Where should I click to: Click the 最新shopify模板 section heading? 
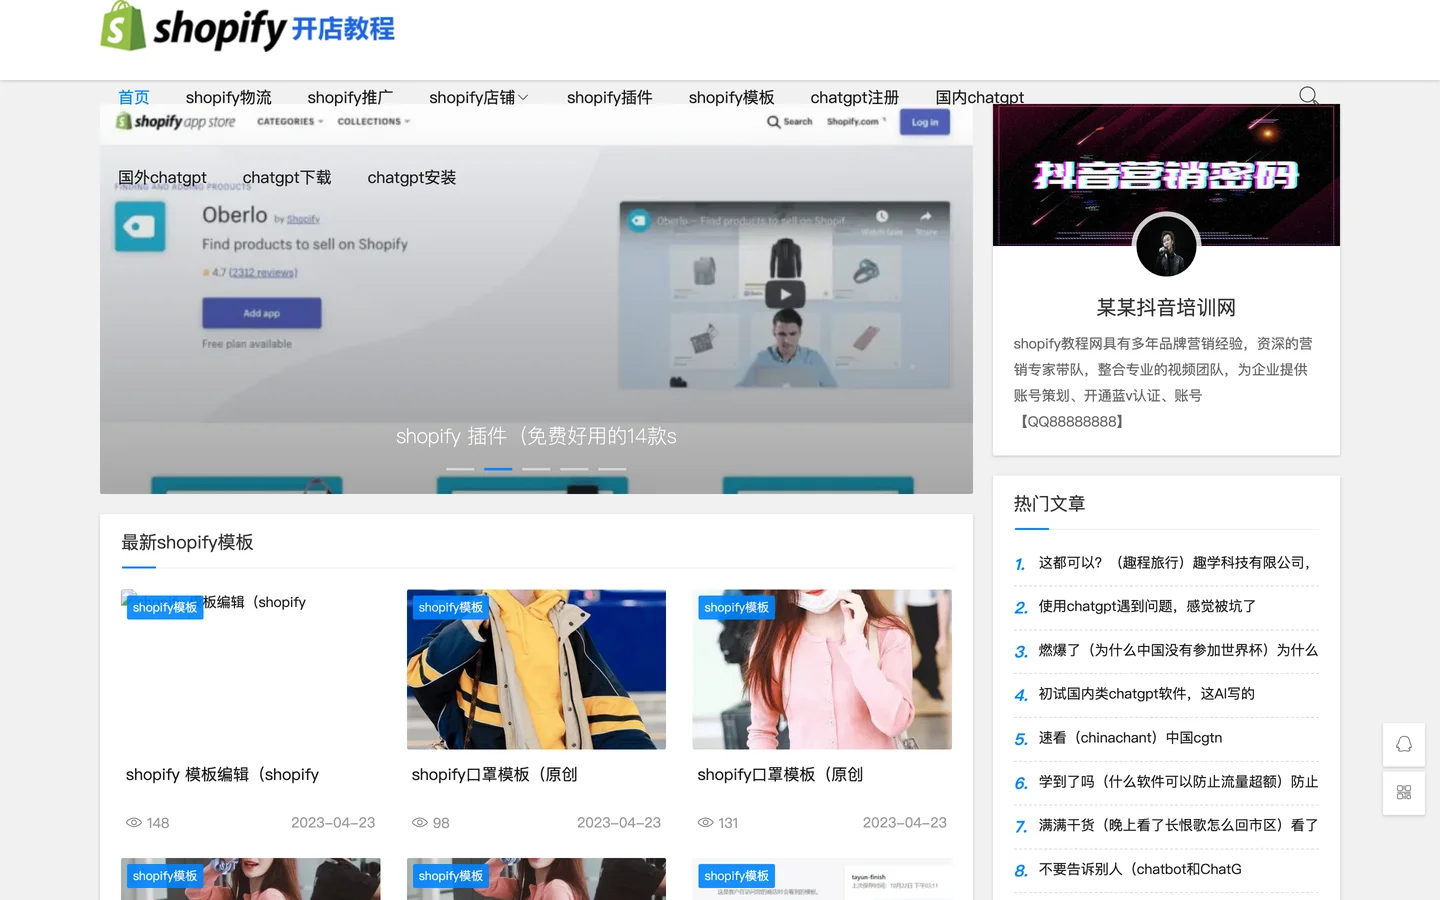click(x=187, y=542)
